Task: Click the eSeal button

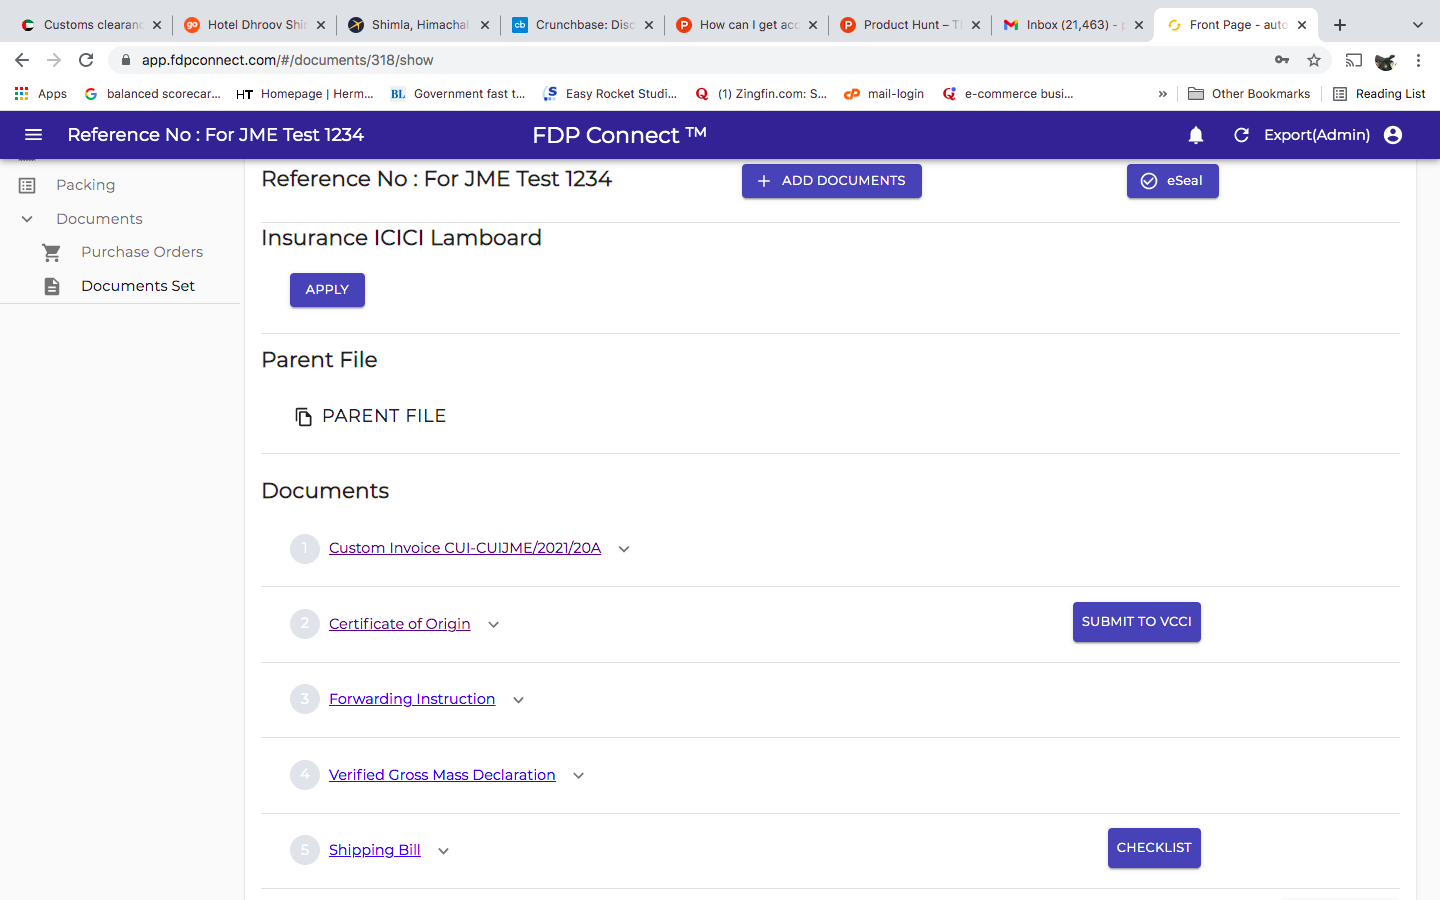Action: 1173,181
